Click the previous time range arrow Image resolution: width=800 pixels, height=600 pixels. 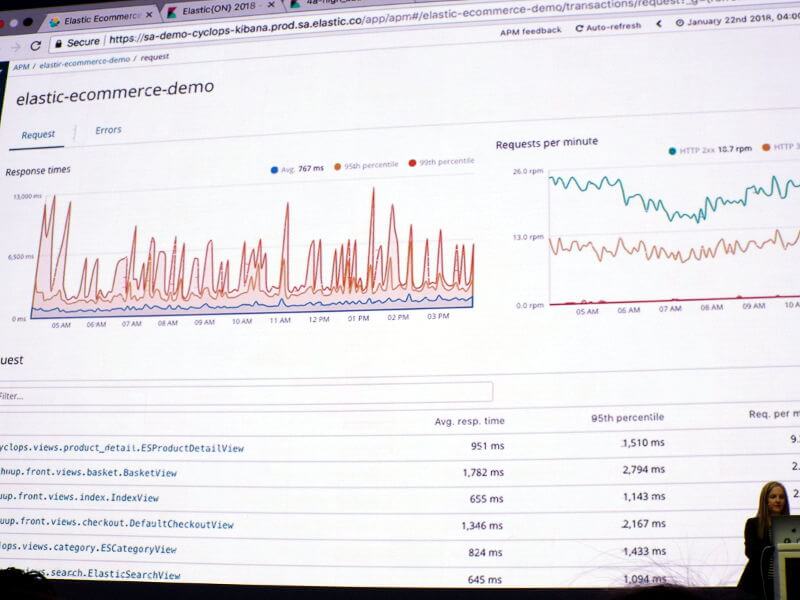tap(658, 24)
